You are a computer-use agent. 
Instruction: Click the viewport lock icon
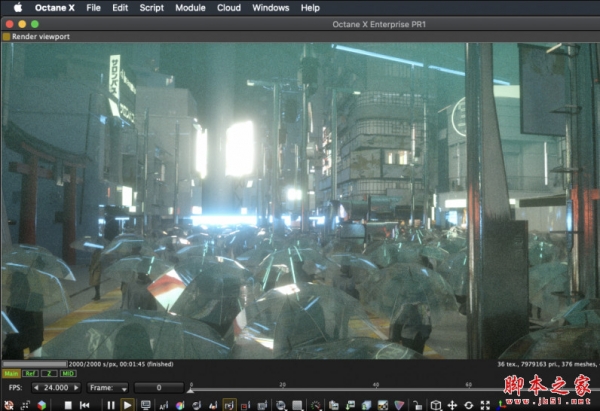point(417,405)
